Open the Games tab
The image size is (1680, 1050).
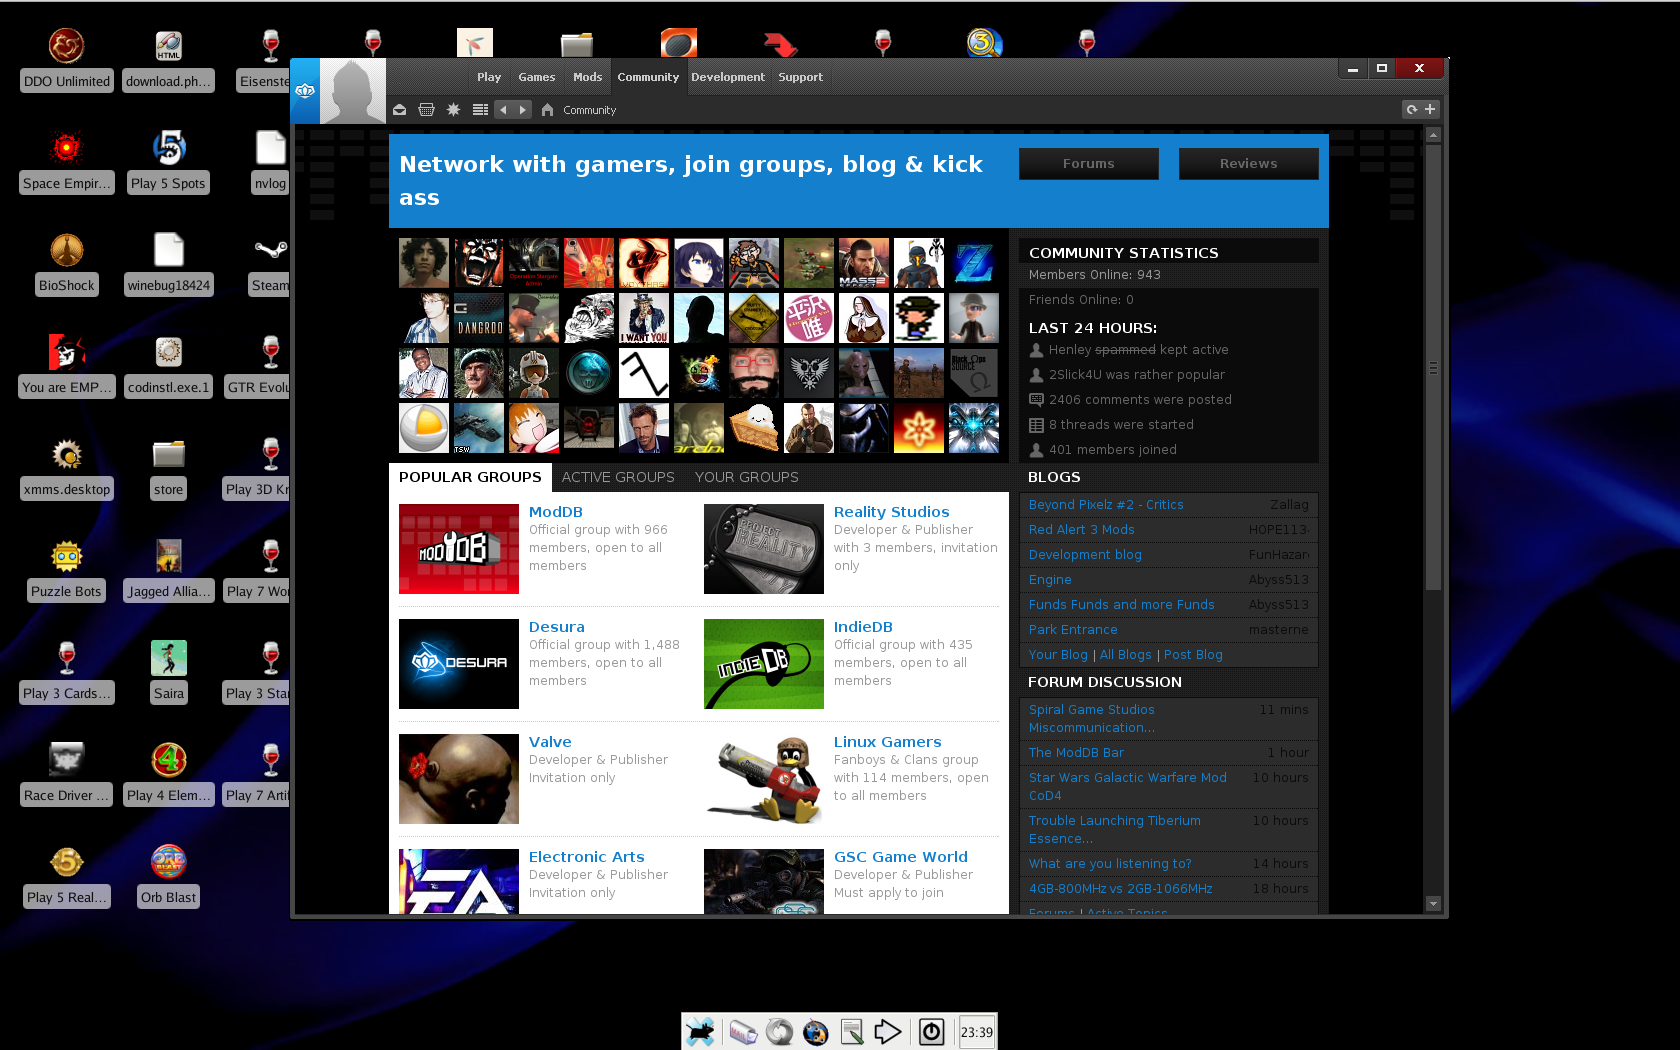pos(536,77)
